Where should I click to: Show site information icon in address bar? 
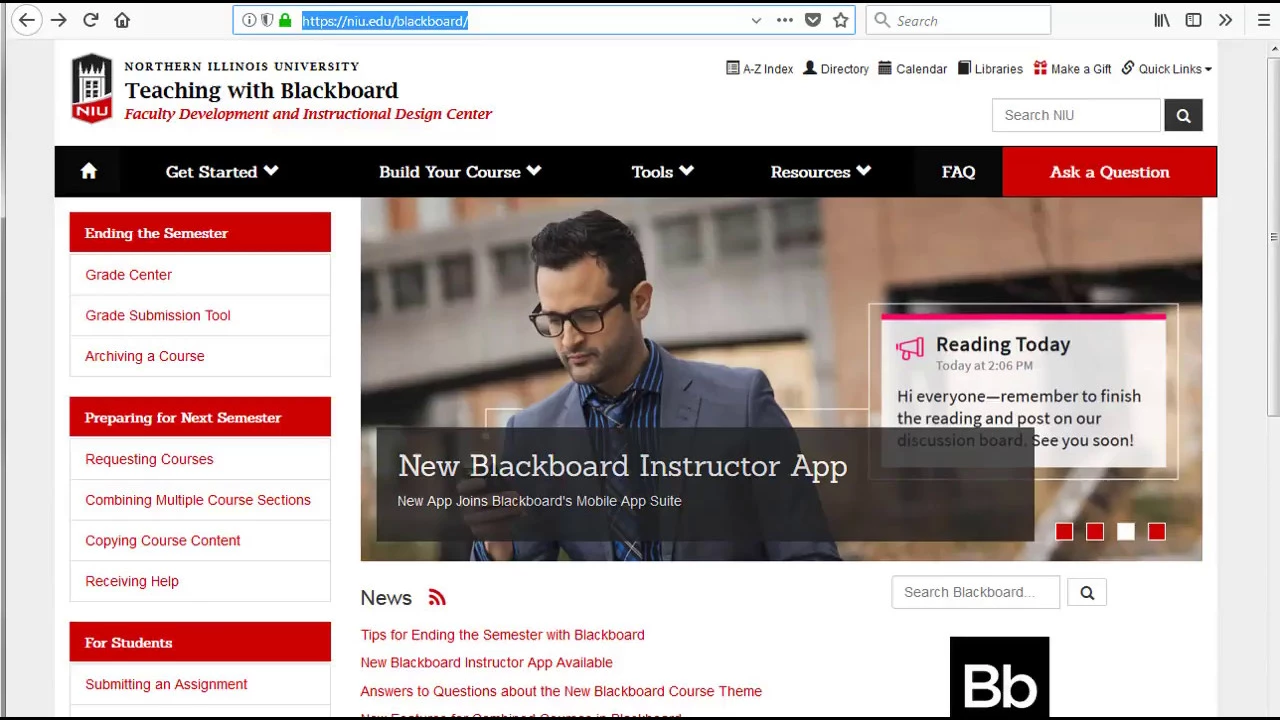[249, 20]
